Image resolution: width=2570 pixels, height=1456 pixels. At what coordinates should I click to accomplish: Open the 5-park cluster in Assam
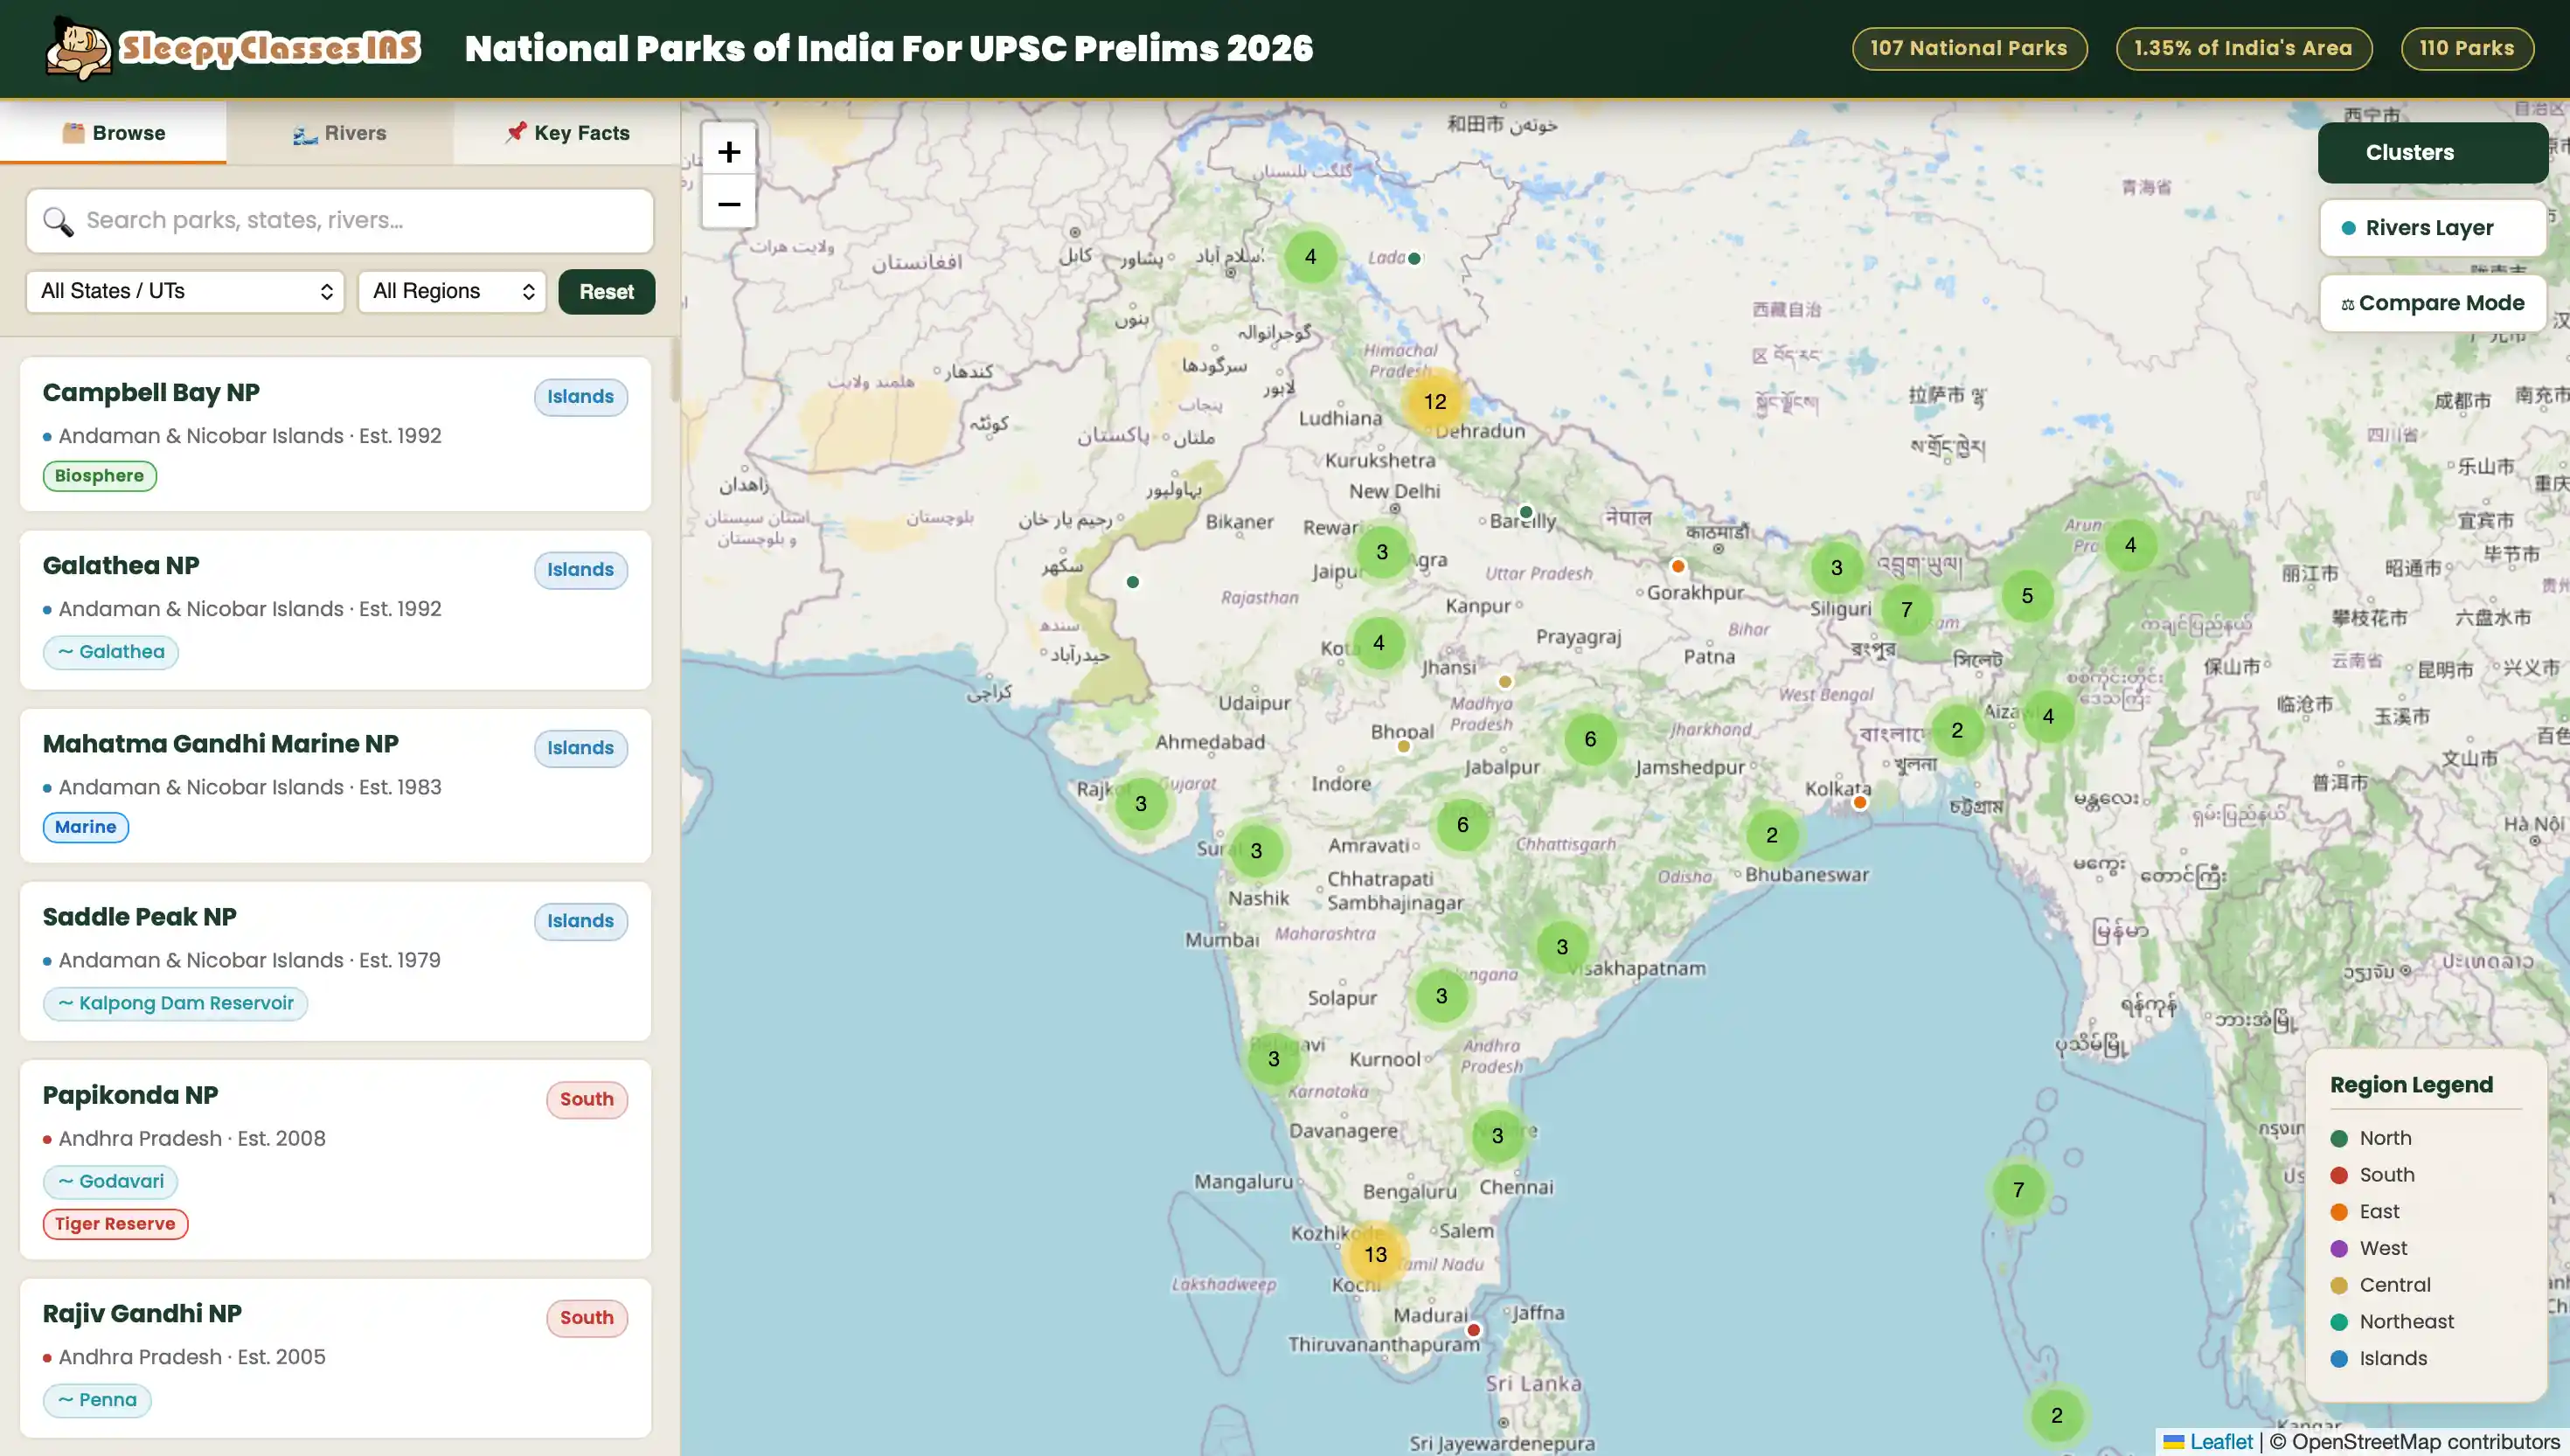tap(2027, 595)
